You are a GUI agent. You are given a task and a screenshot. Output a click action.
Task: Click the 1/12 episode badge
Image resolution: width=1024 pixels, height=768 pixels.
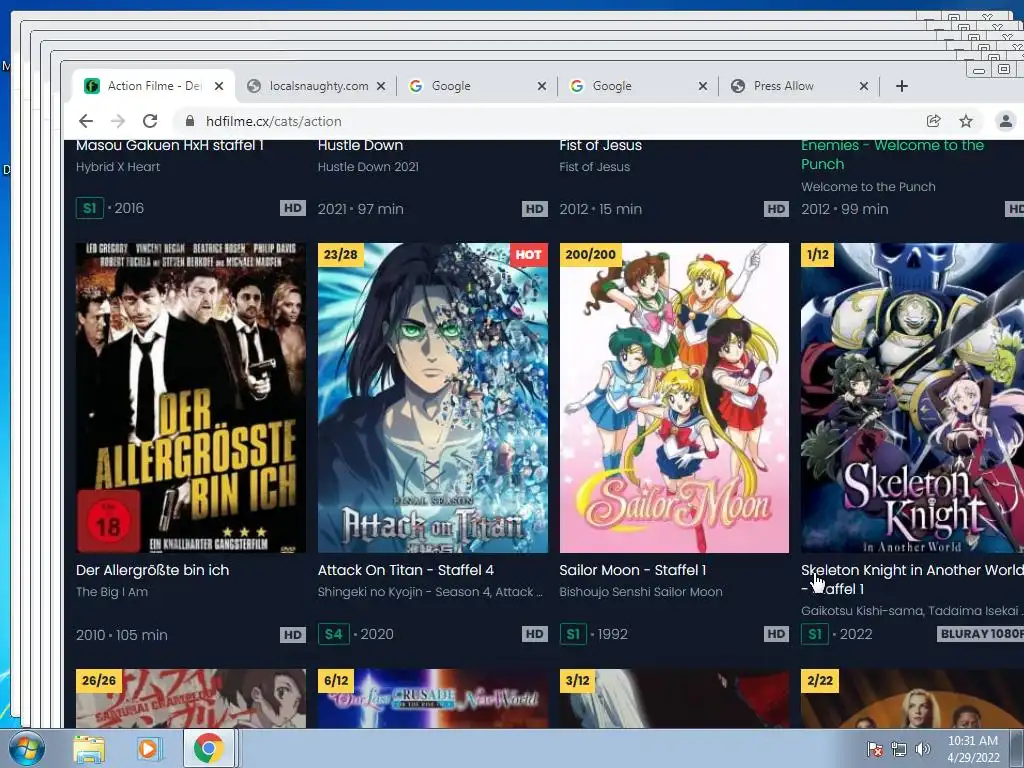pyautogui.click(x=818, y=255)
